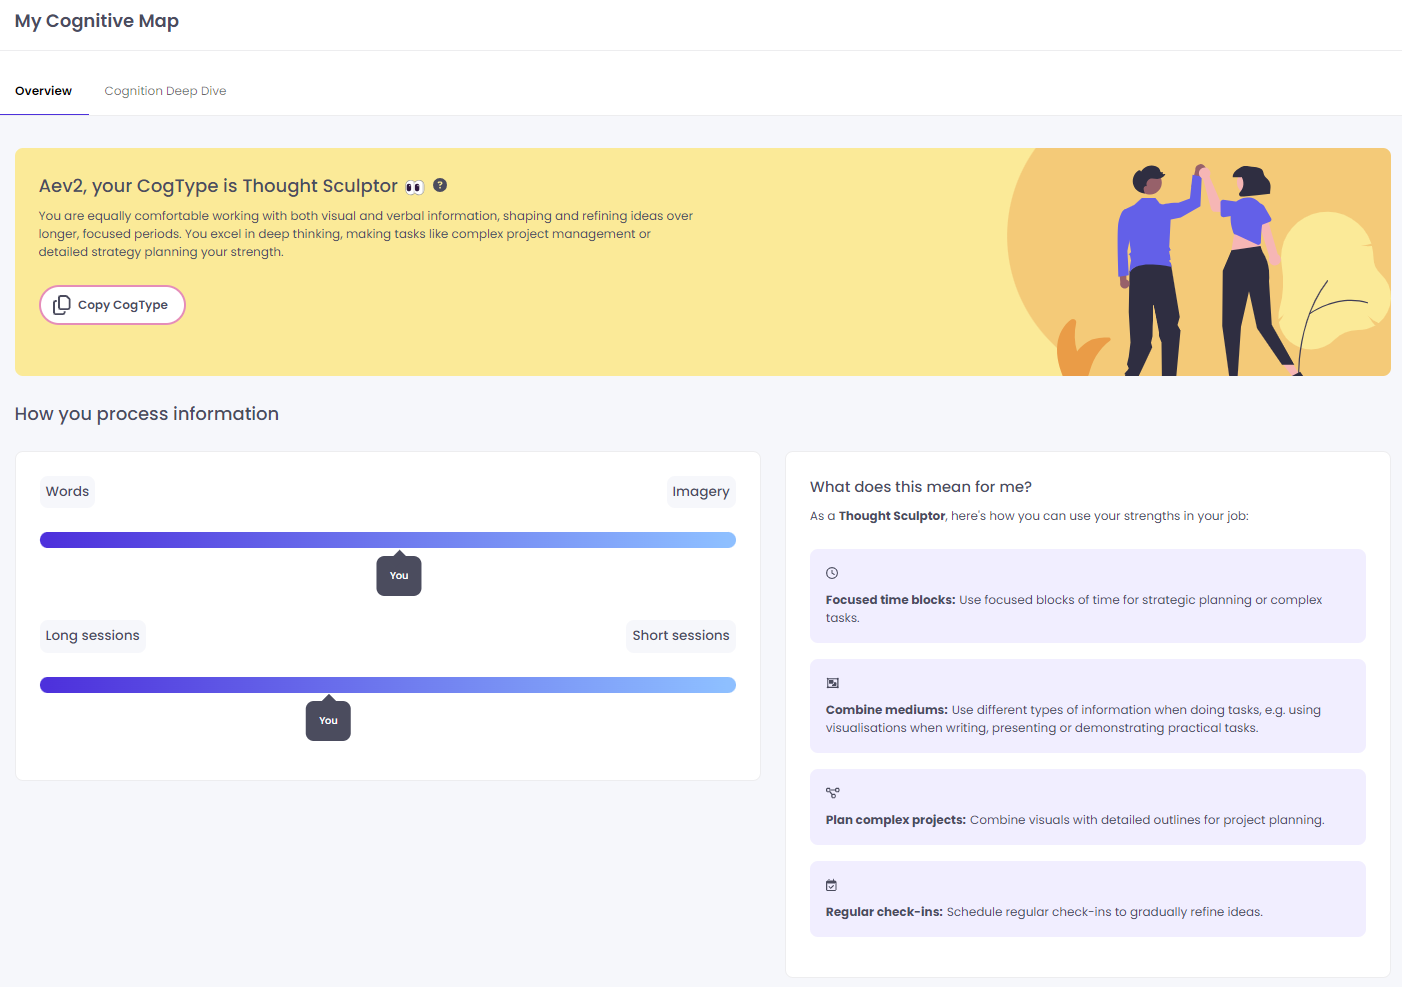Click the clock icon above Focused time blocks
1402x987 pixels.
(832, 573)
